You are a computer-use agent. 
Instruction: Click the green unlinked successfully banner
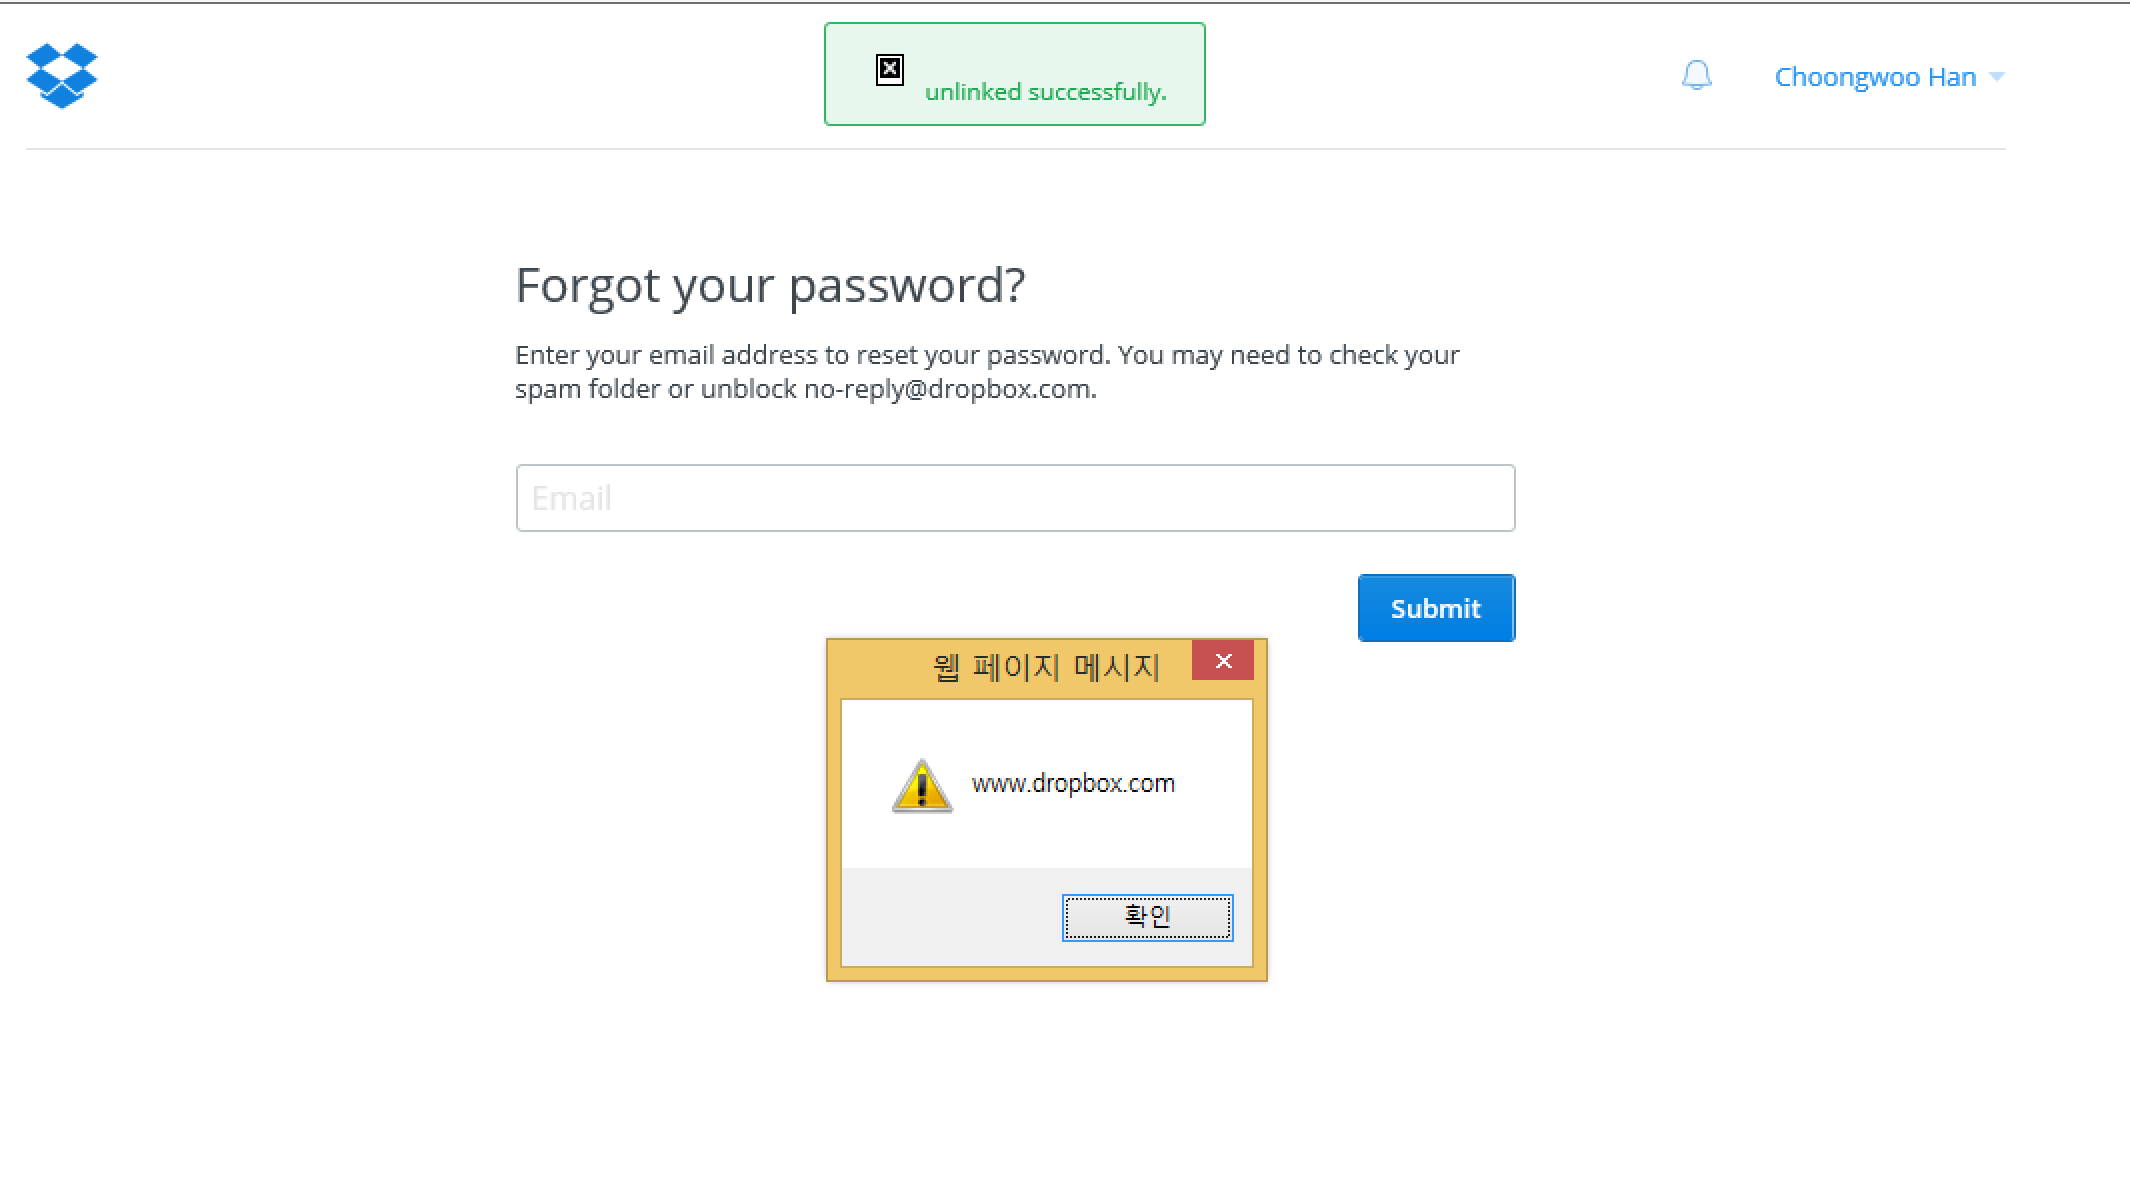click(1015, 74)
